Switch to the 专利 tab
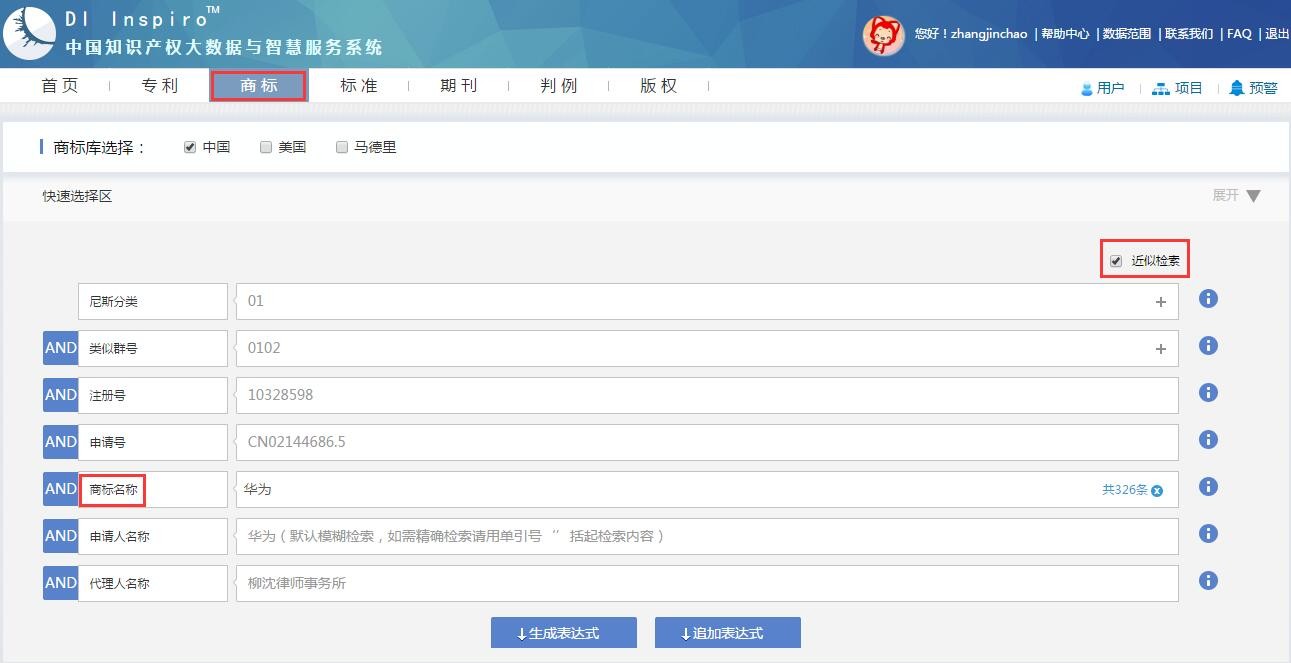The width and height of the screenshot is (1291, 663). coord(159,86)
